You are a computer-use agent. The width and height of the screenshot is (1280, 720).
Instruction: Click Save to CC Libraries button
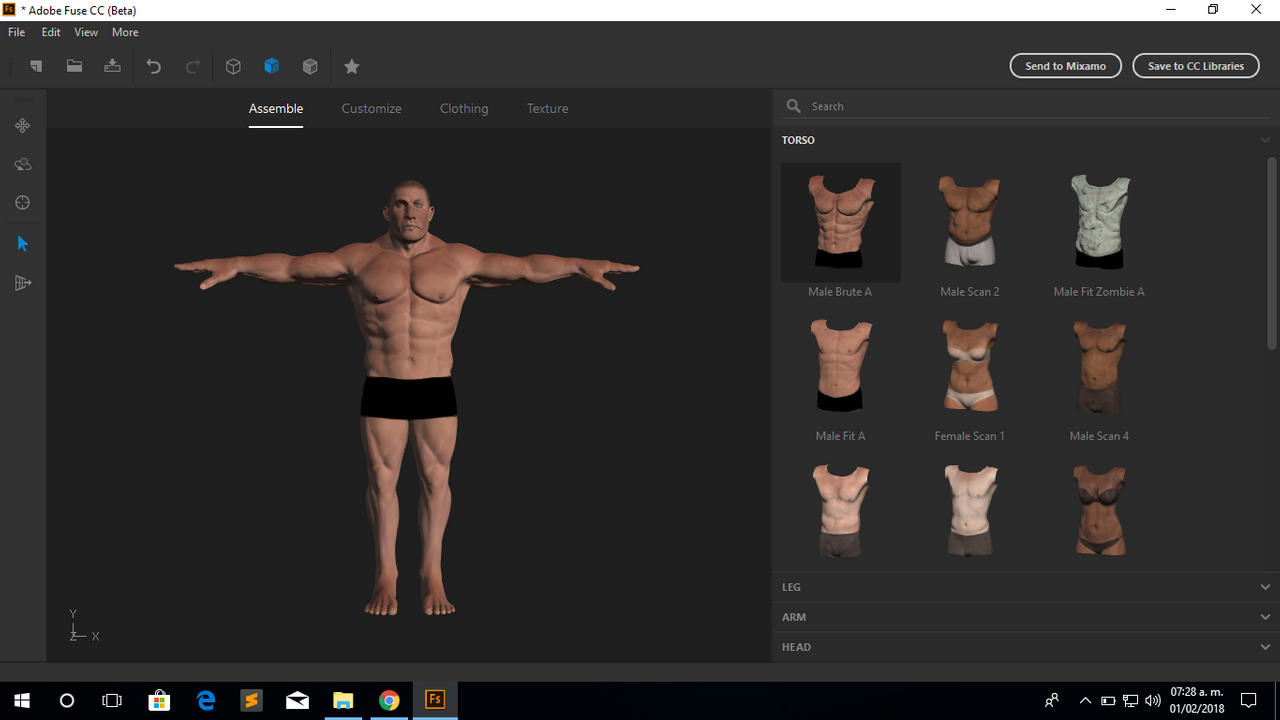coord(1196,66)
